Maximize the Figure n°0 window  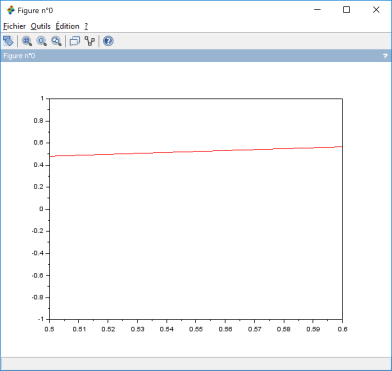347,10
